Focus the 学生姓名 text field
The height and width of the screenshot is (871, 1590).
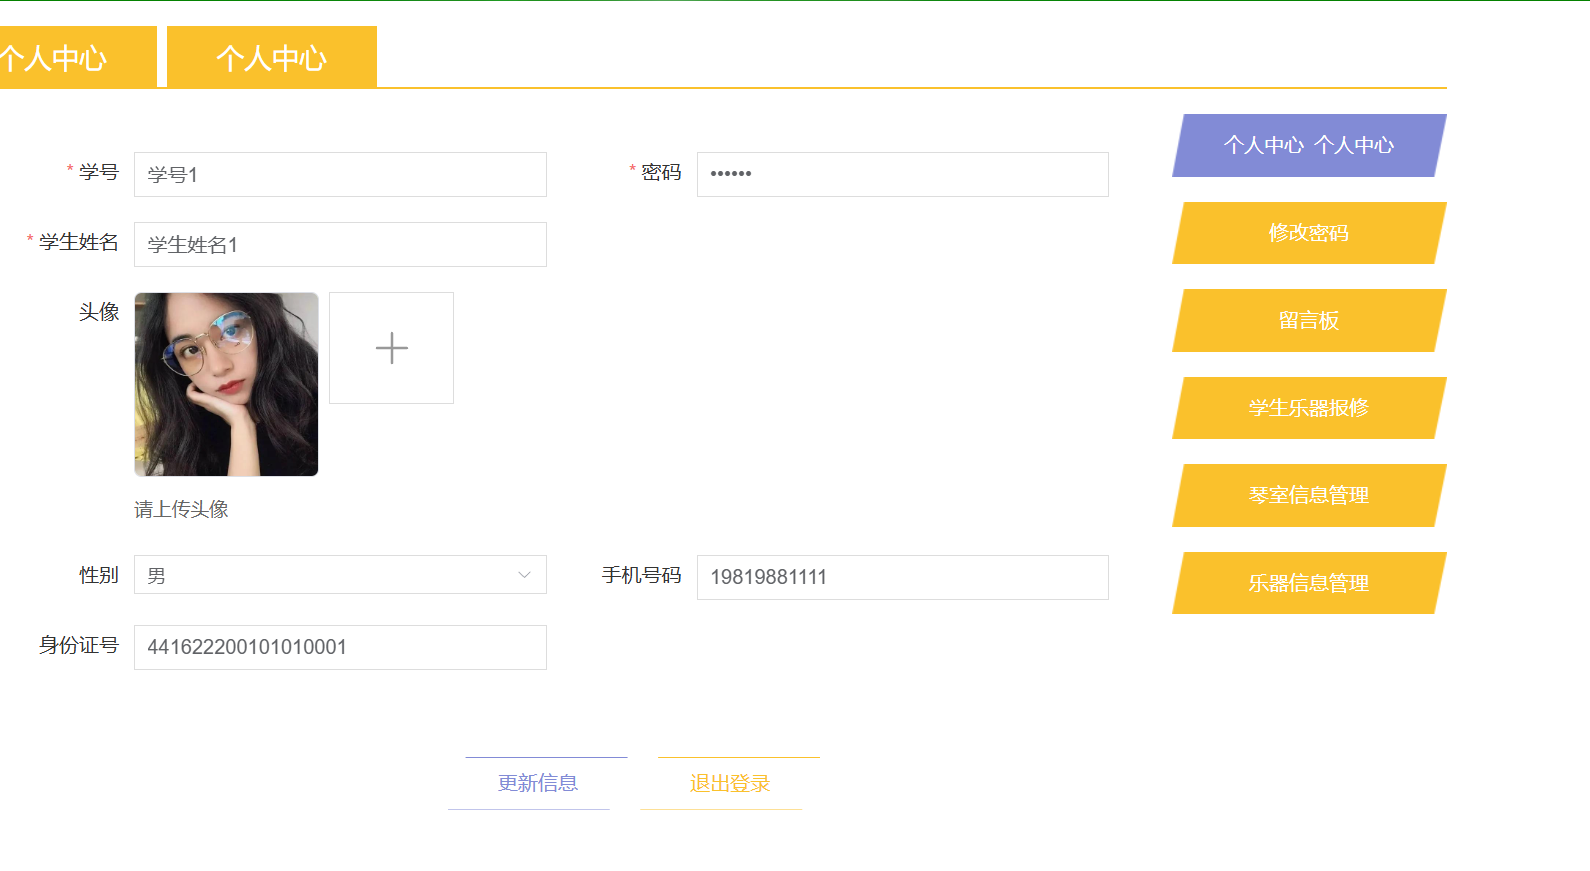(x=340, y=245)
